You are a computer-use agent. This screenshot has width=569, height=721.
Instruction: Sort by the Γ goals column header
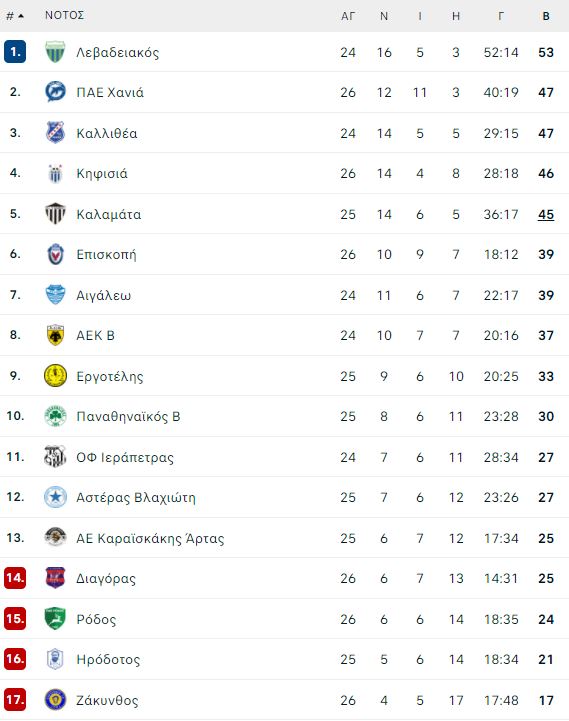(500, 16)
